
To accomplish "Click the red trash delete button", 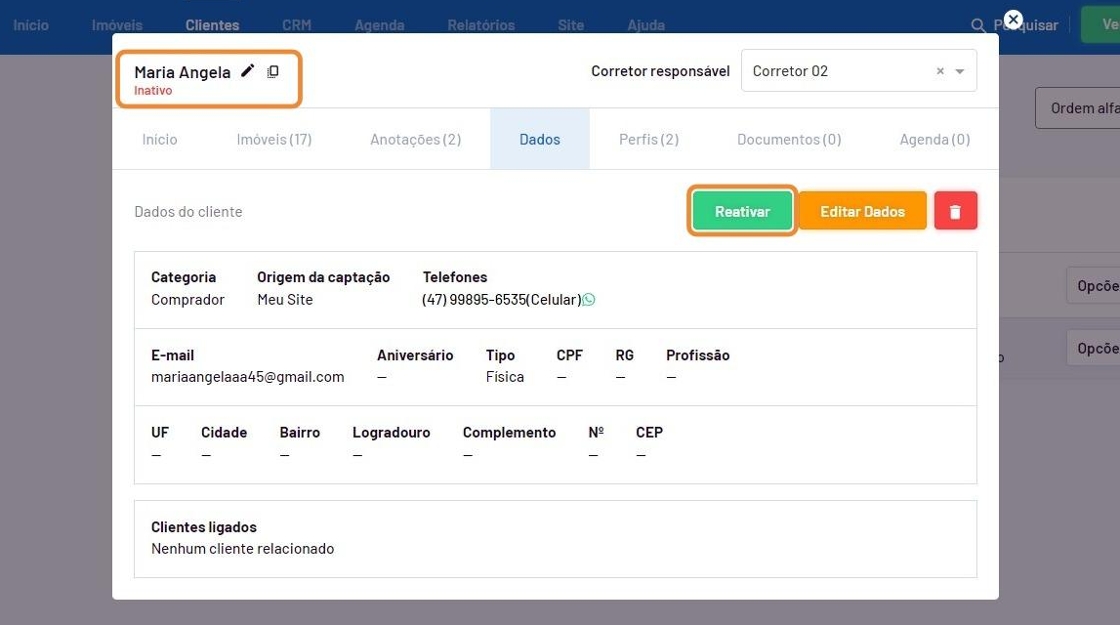I will (955, 211).
